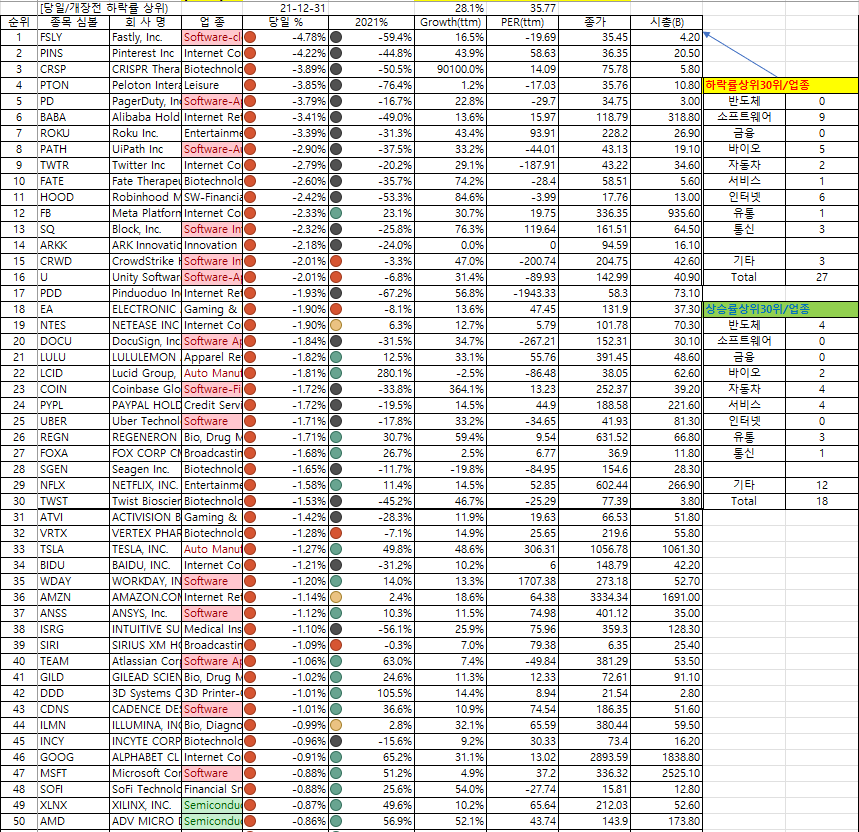Click the red 2021% icon in U row

click(336, 277)
